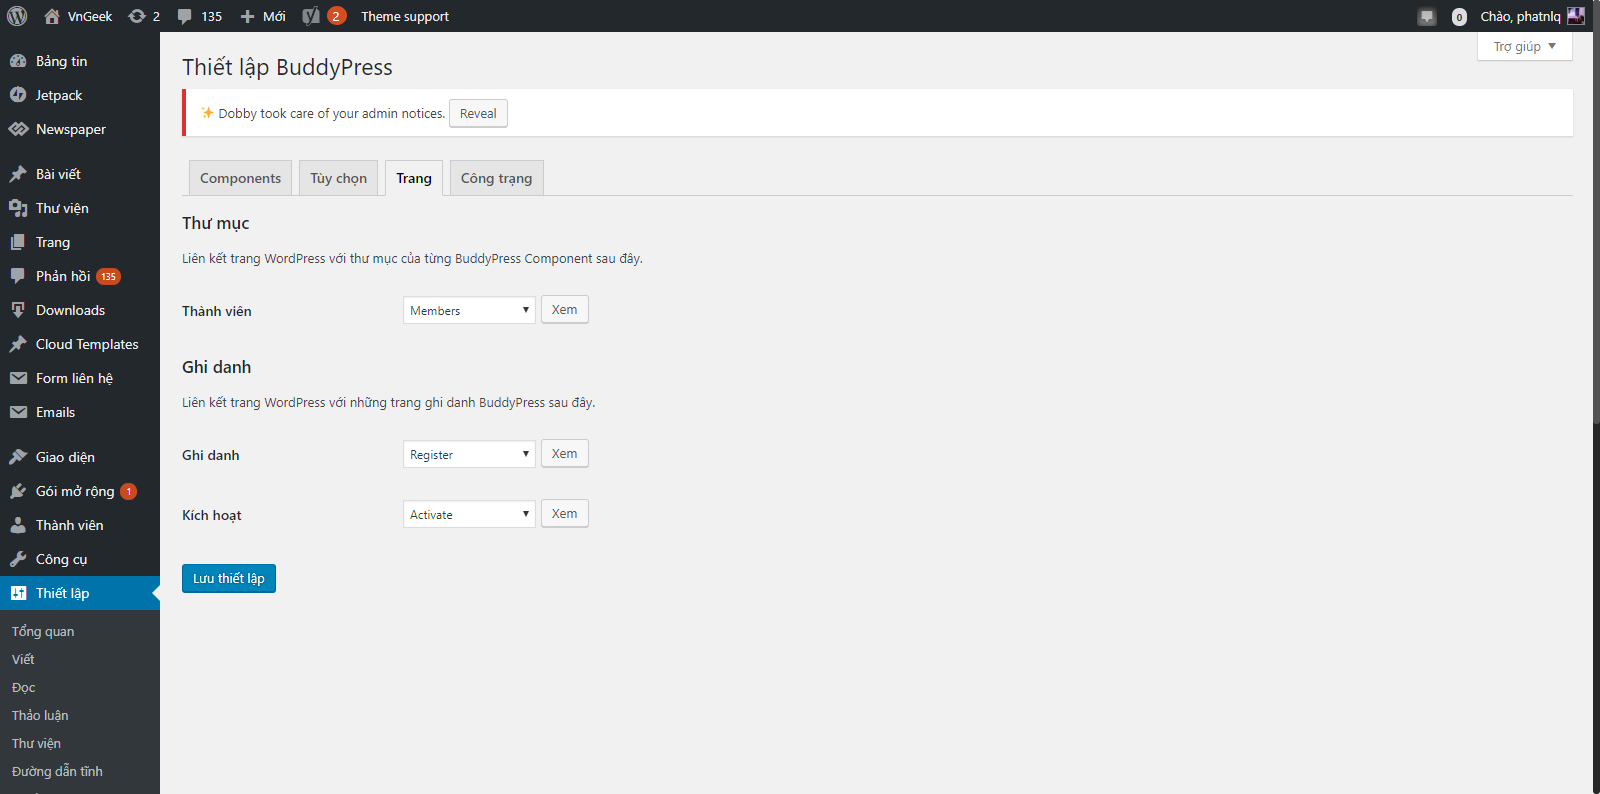
Task: Open the WordPress logo menu
Action: (17, 16)
